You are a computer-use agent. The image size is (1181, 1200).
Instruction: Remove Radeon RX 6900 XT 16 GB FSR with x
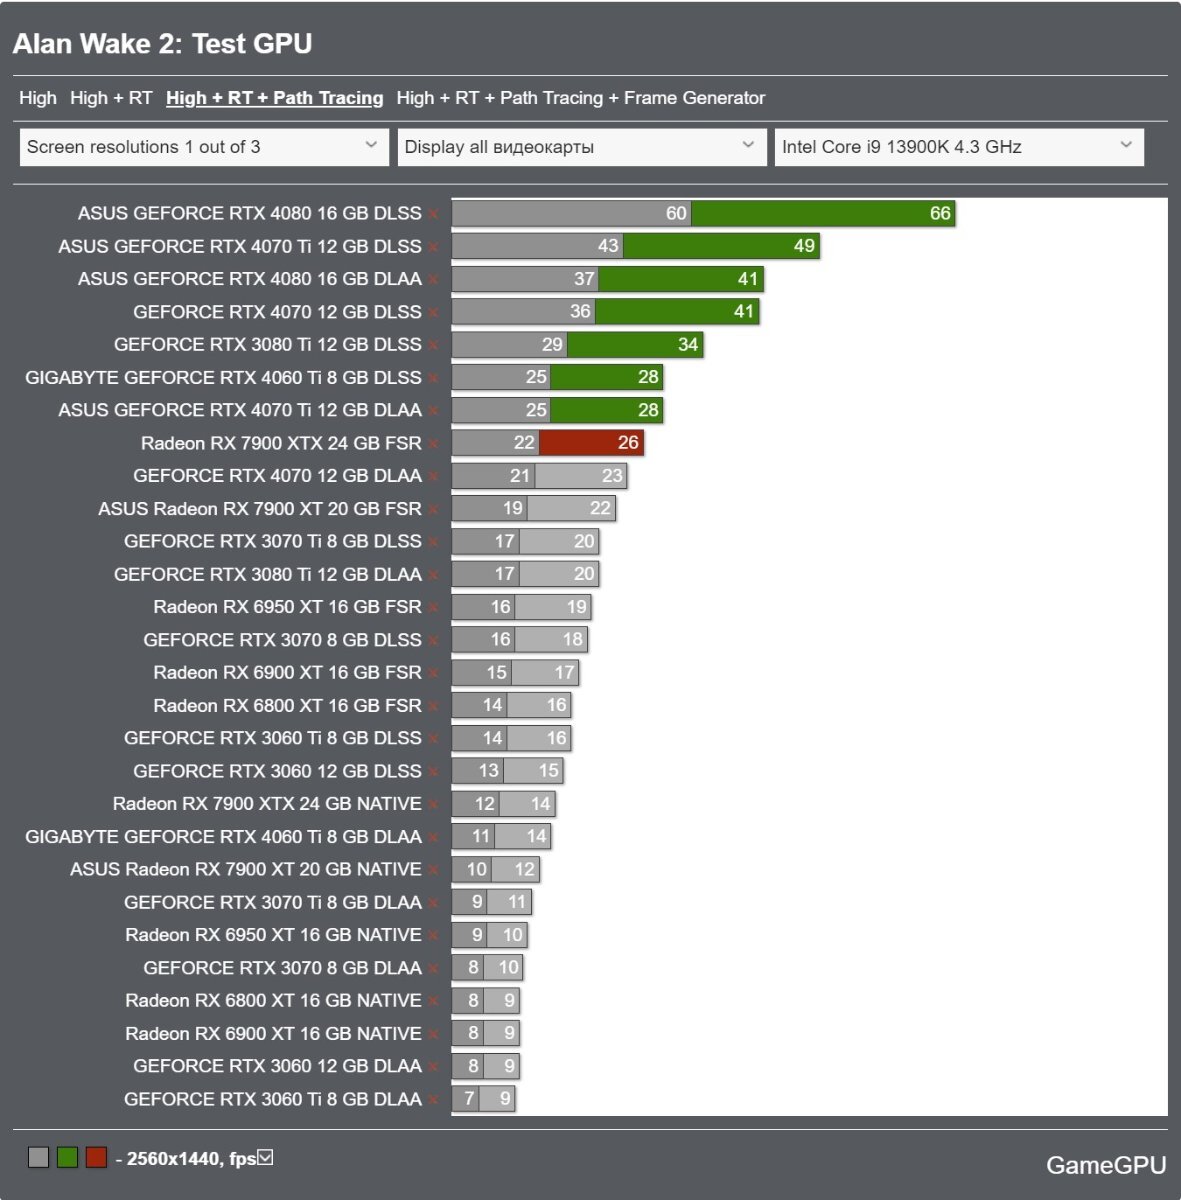[433, 674]
